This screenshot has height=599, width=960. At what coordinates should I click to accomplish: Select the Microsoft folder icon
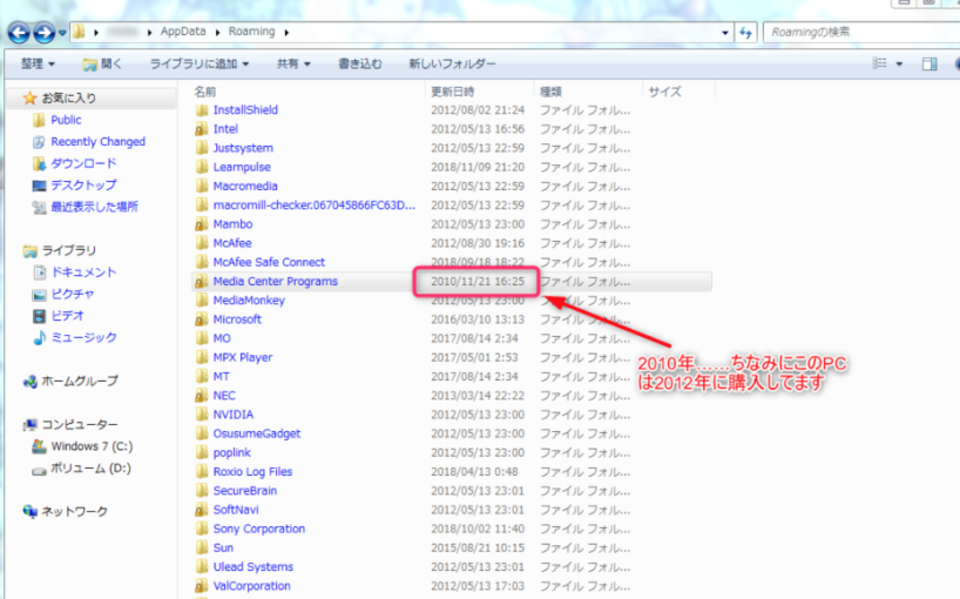(x=201, y=320)
